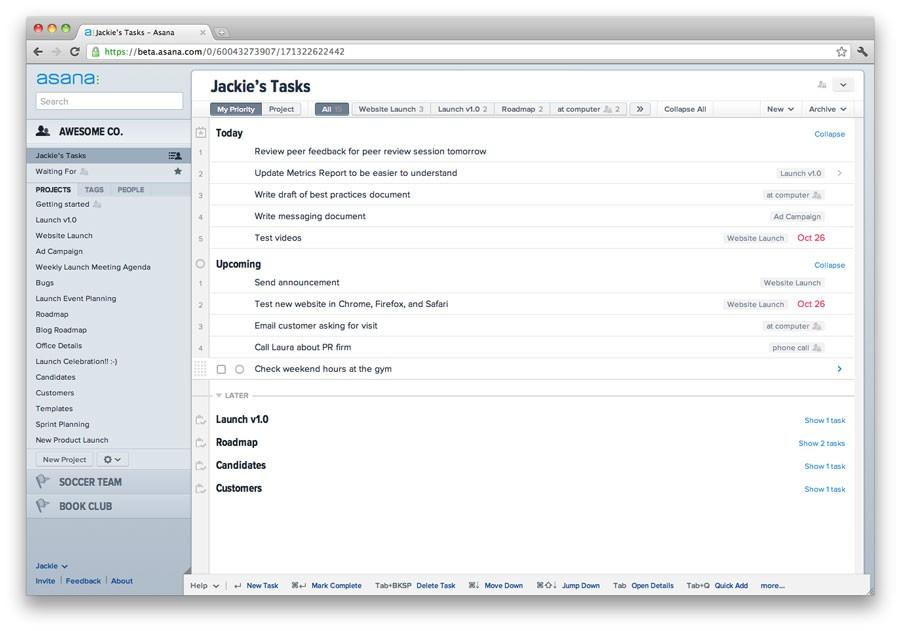Screen dimensions: 900x631
Task: Click the drag handle beside the gym task
Action: (200, 369)
